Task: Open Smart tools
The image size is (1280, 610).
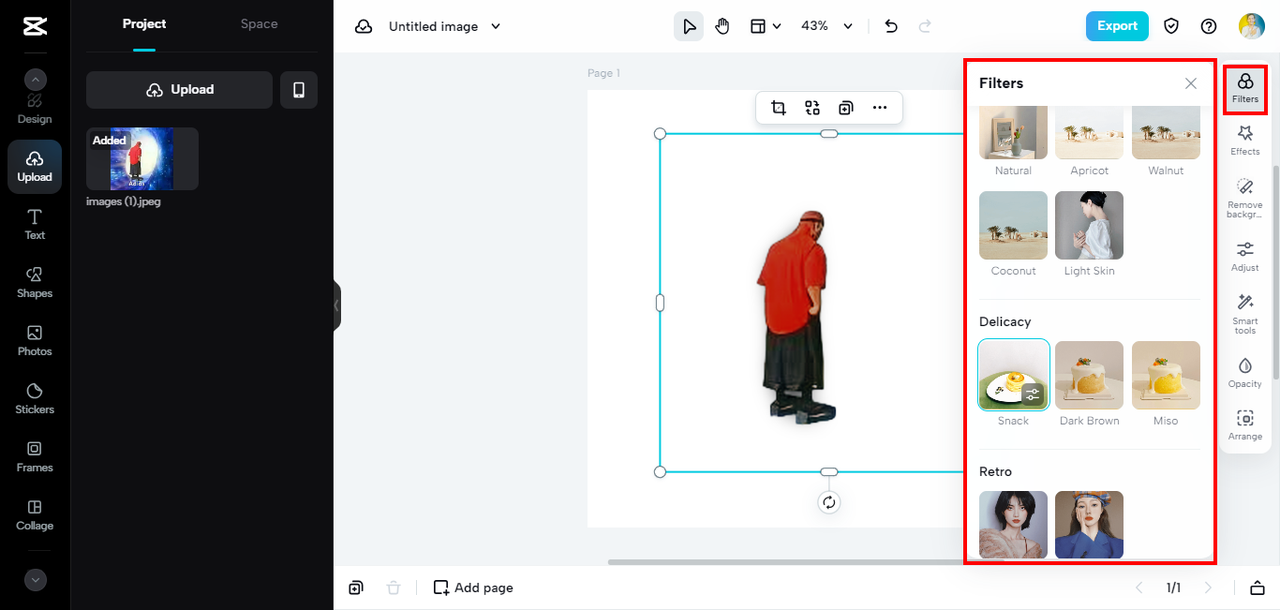Action: point(1245,314)
